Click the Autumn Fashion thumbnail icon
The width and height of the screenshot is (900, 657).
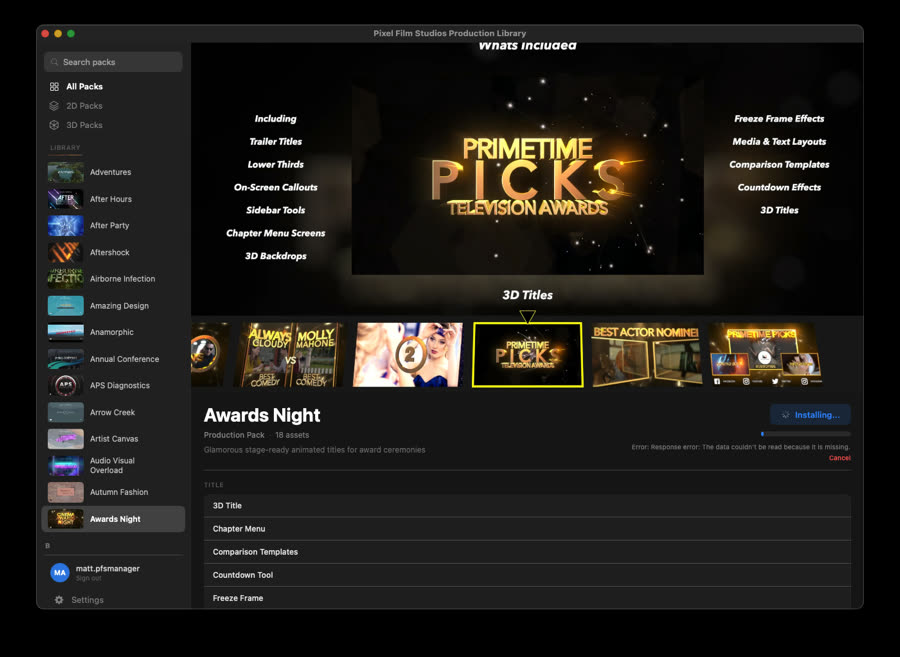pyautogui.click(x=65, y=492)
